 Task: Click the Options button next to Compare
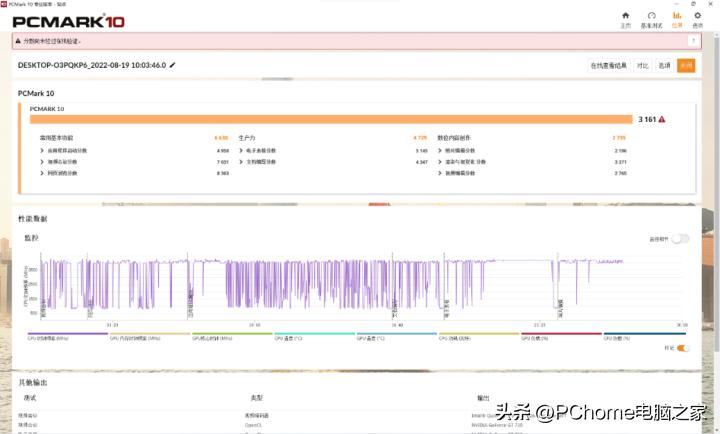pyautogui.click(x=665, y=65)
